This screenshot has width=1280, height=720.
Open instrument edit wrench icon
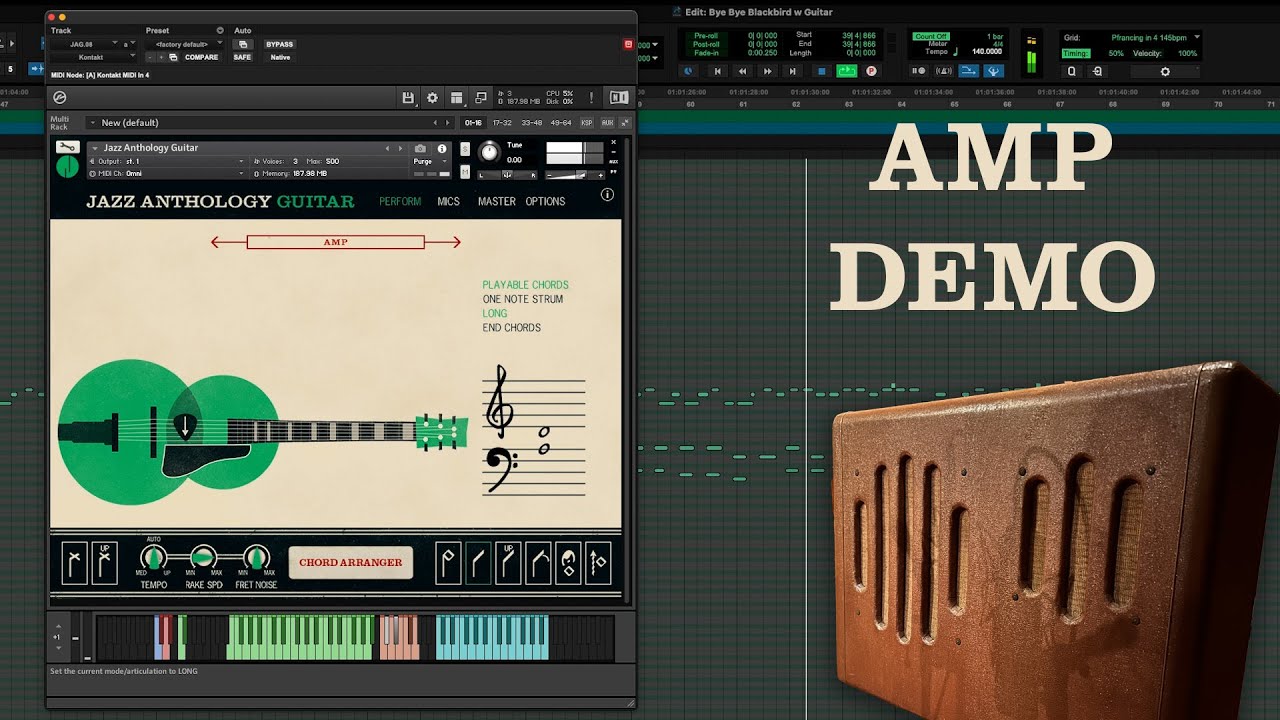[67, 147]
